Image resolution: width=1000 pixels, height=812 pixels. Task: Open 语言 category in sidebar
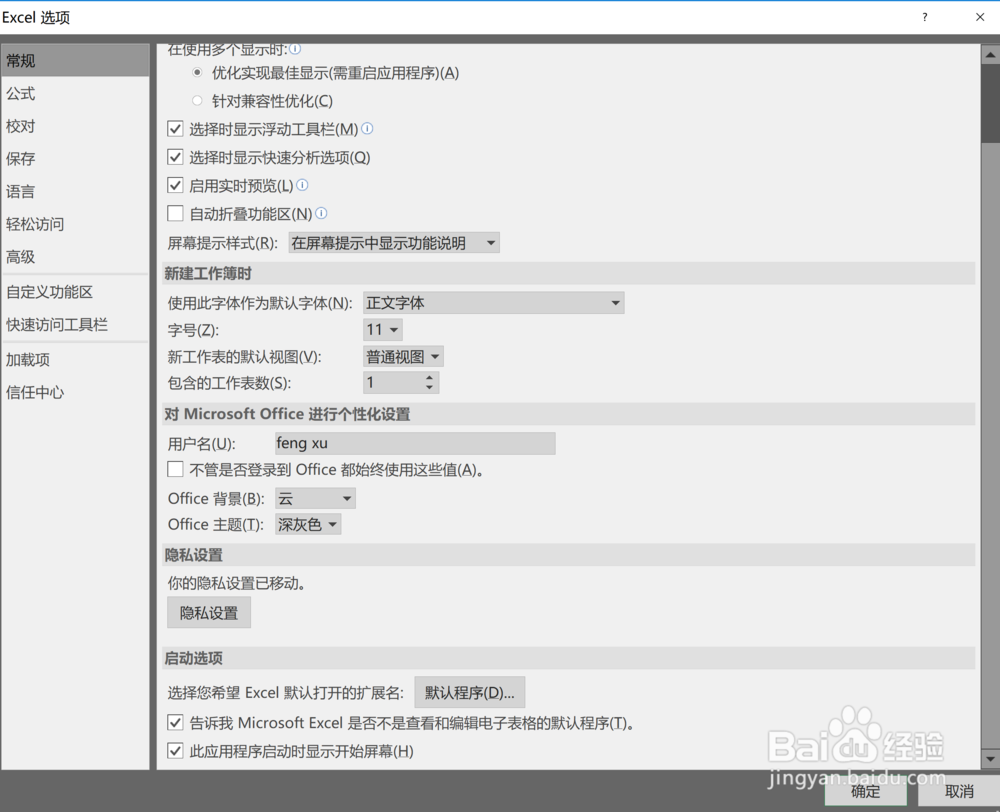(75, 191)
